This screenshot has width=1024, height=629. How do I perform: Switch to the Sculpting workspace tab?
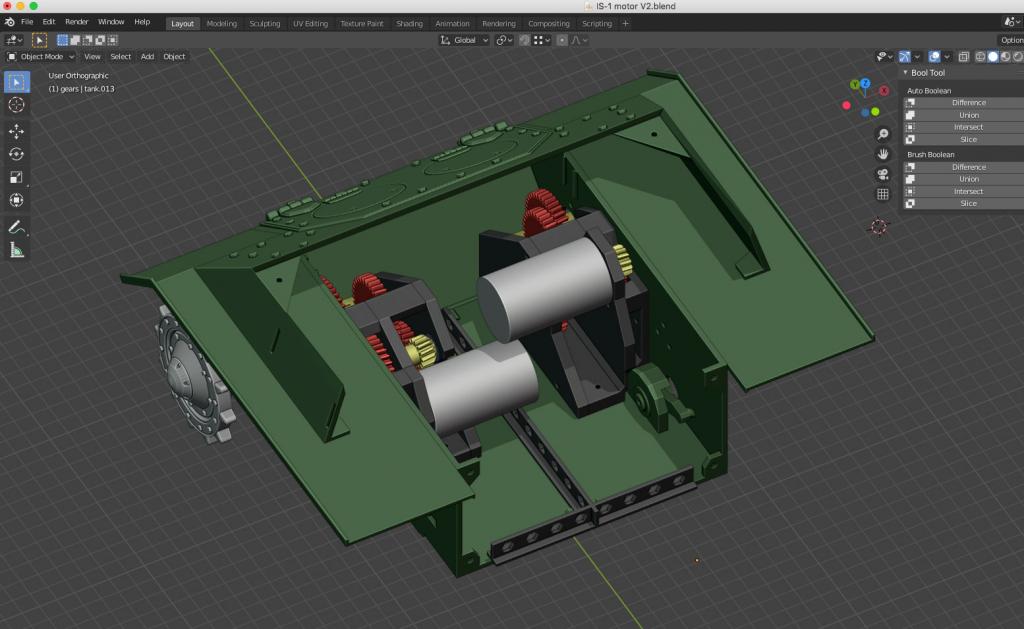(x=265, y=23)
